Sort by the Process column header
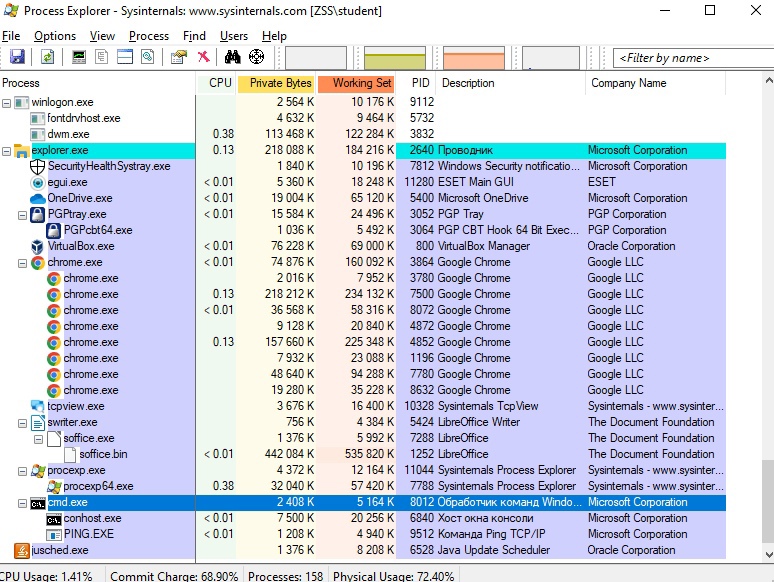The width and height of the screenshot is (774, 582). tap(98, 83)
